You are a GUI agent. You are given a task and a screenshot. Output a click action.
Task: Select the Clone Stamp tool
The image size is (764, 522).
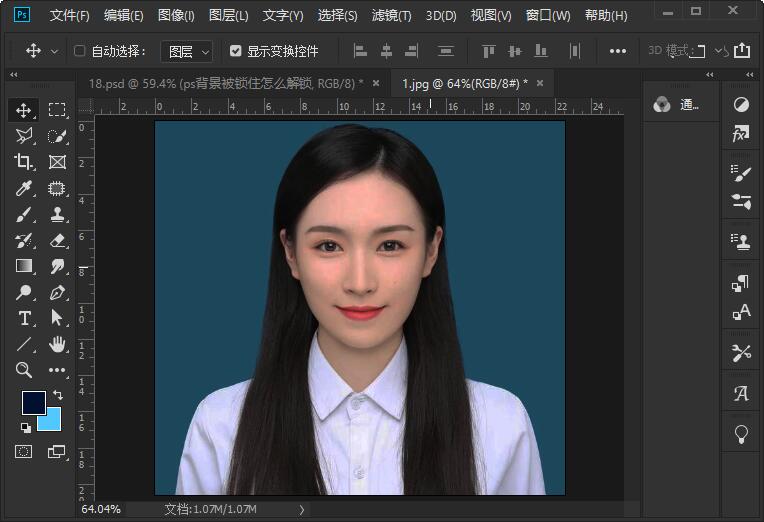(57, 214)
